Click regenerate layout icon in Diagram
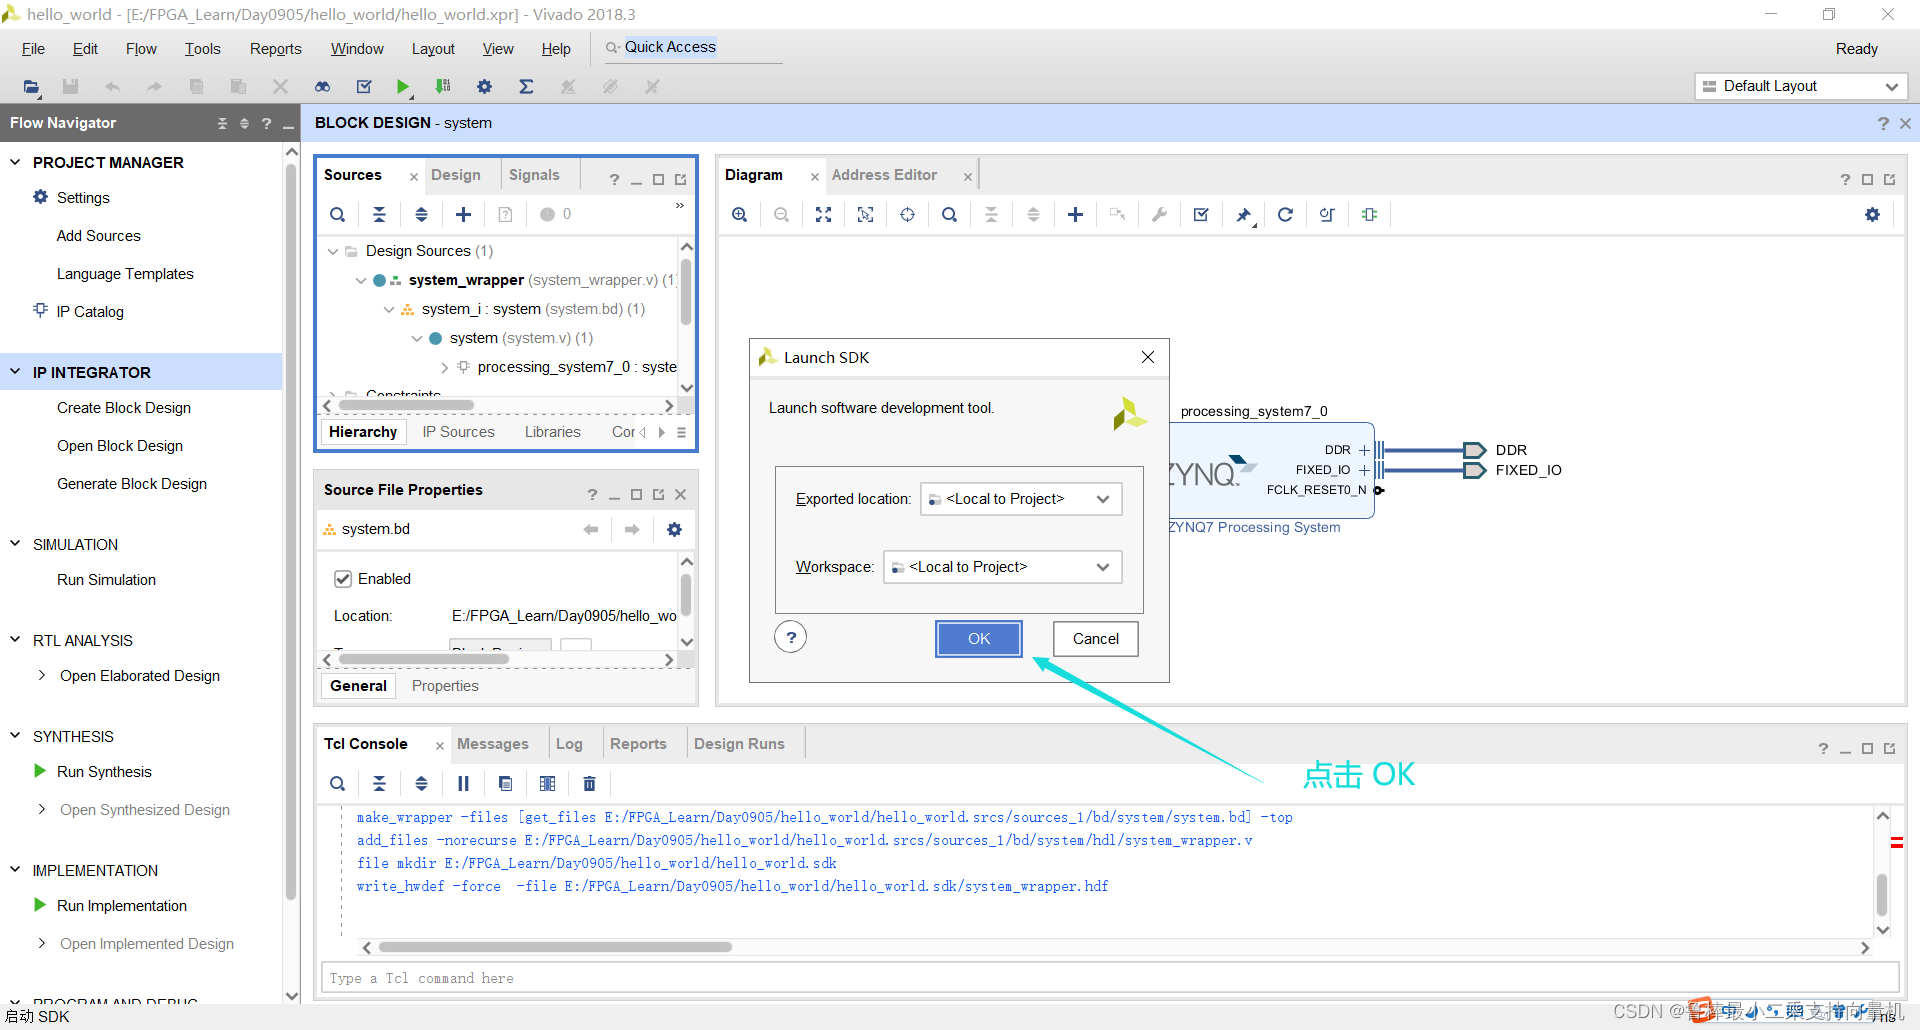Viewport: 1920px width, 1030px height. click(x=1285, y=214)
